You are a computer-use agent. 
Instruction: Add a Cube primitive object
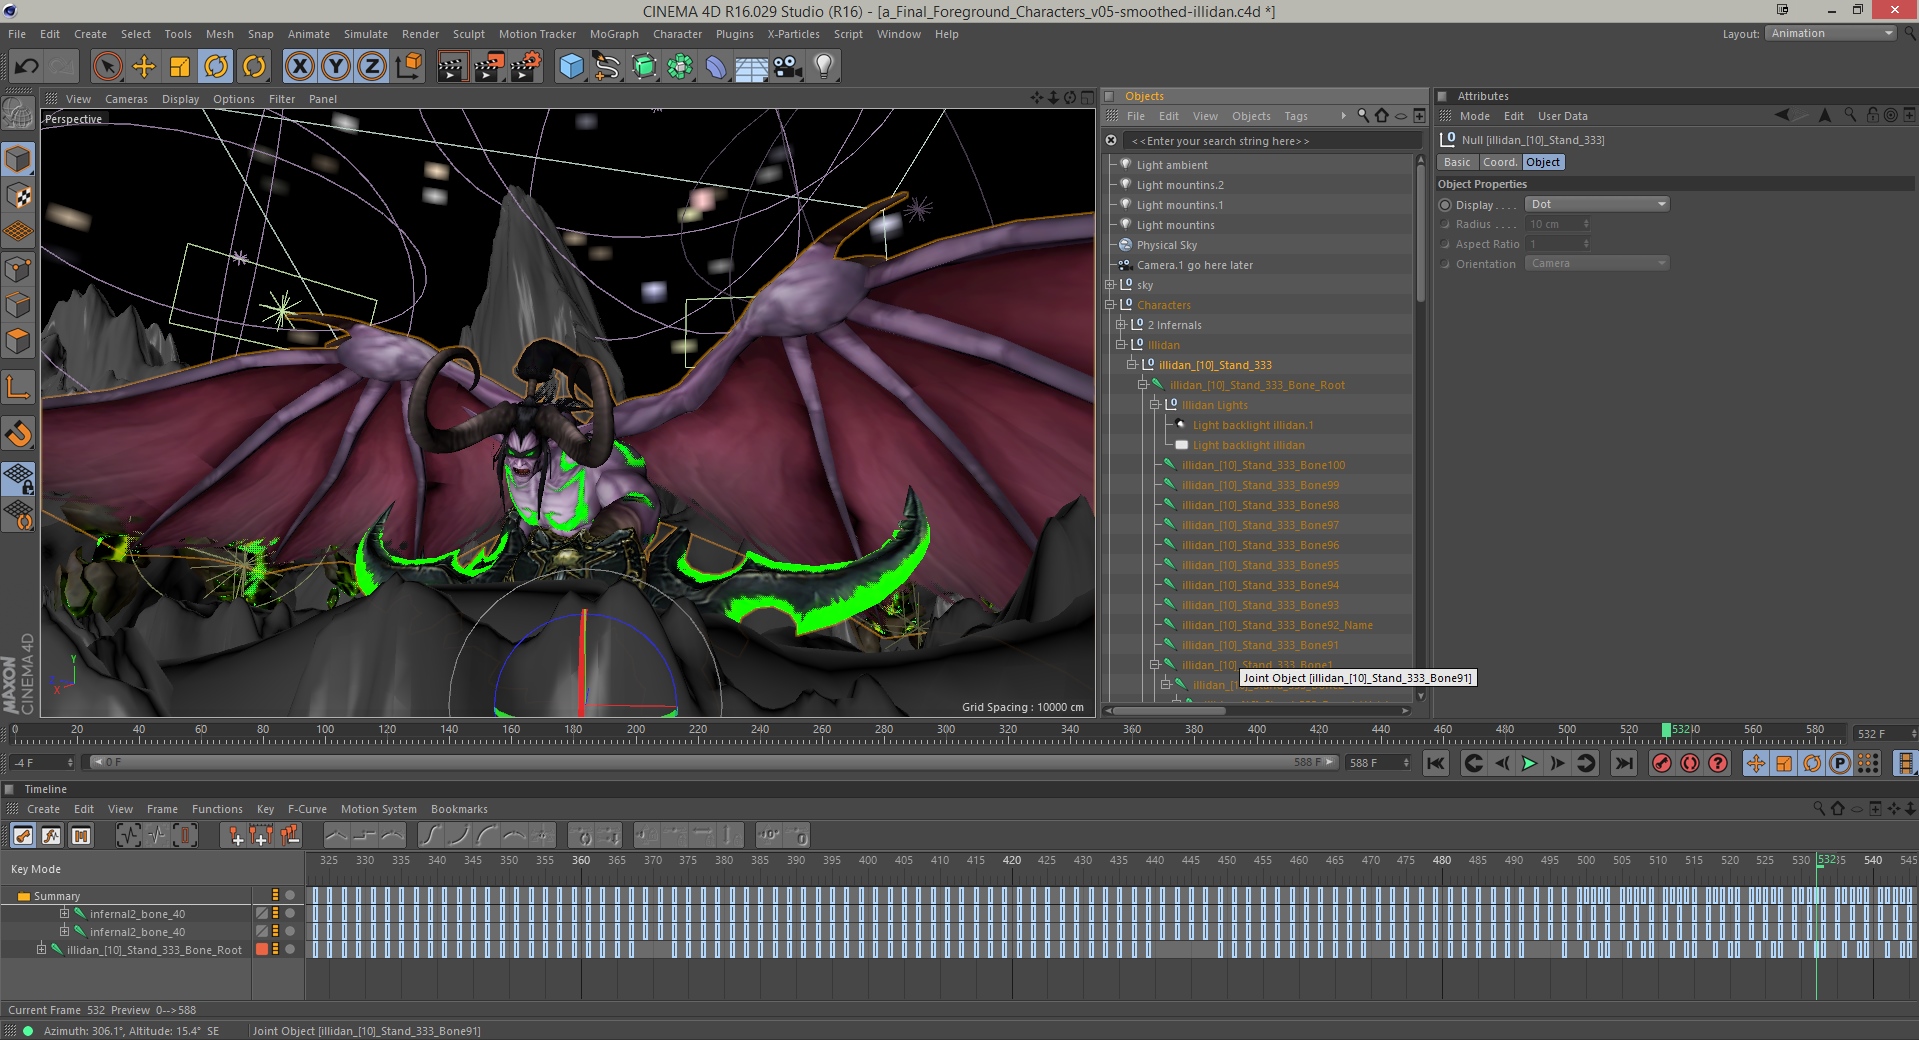(x=571, y=67)
